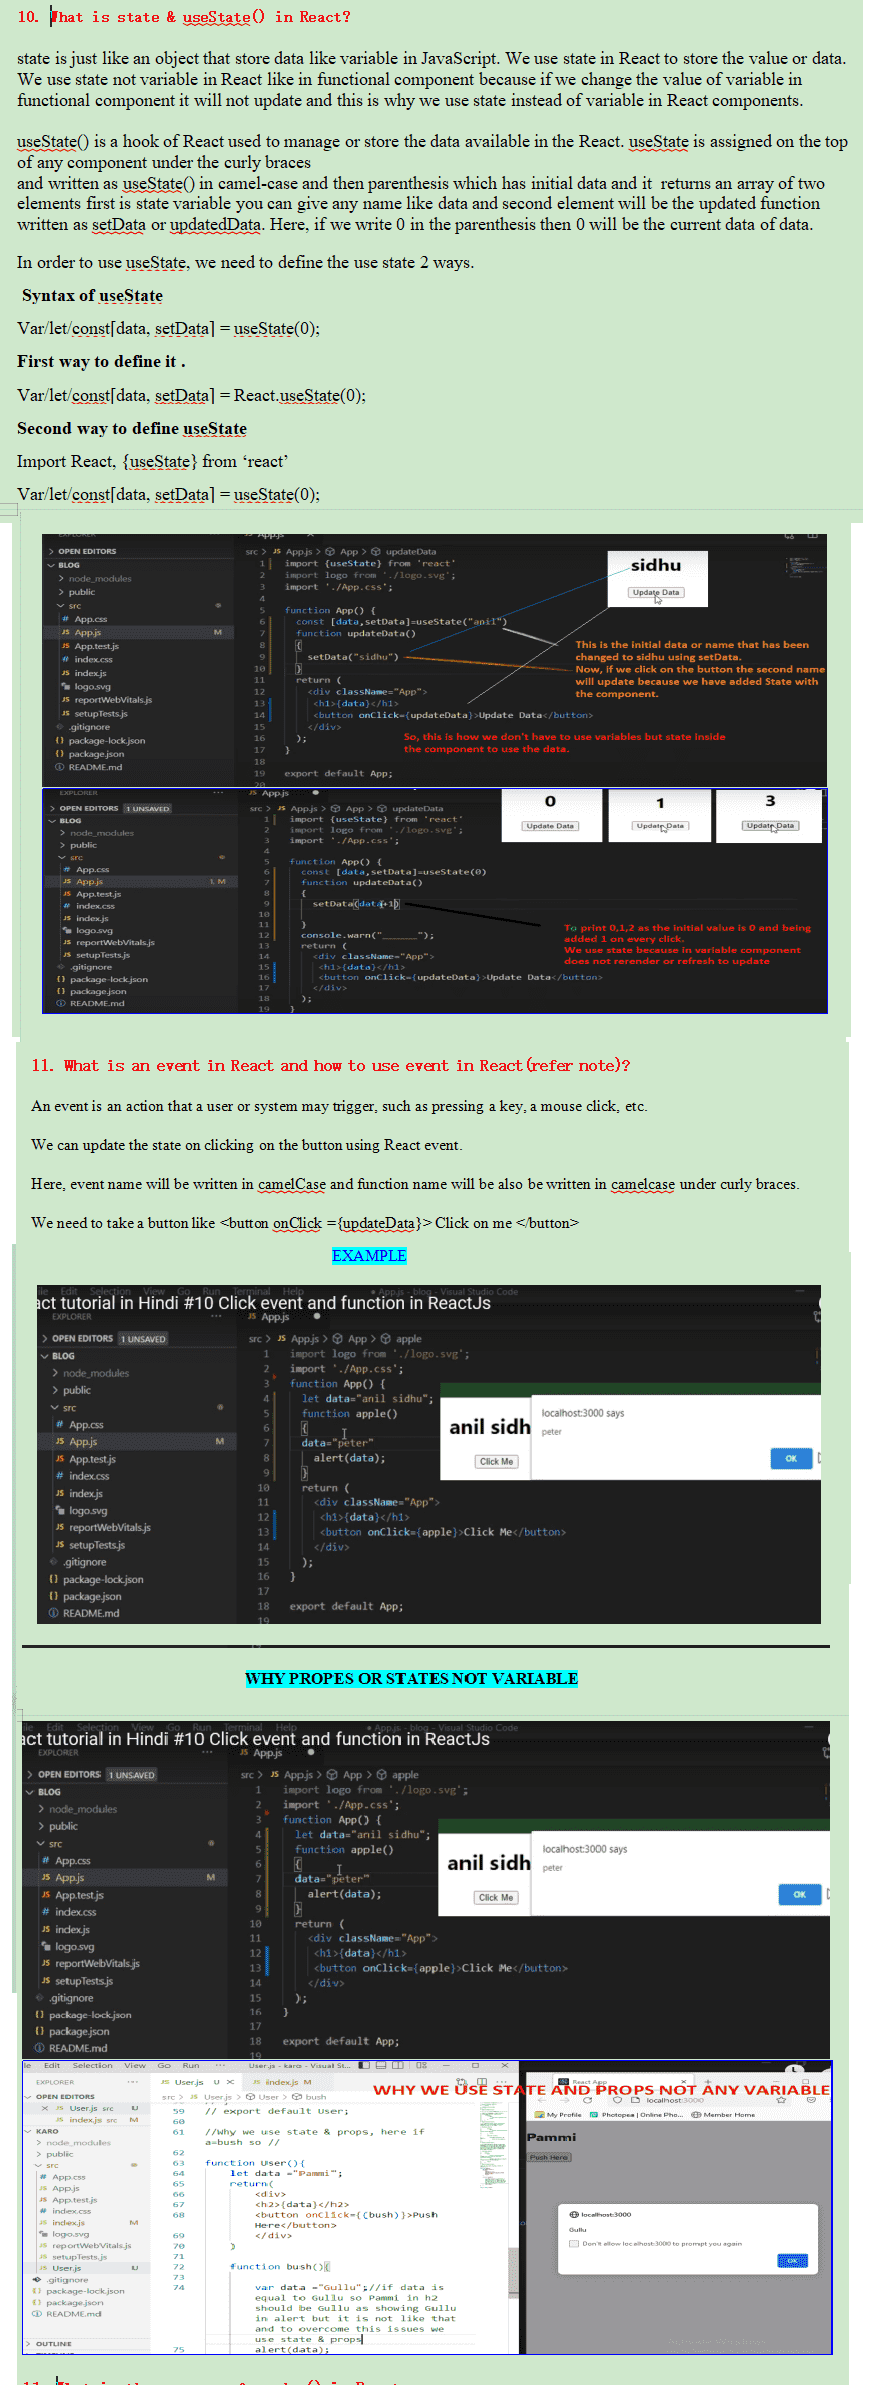876x2392 pixels.
Task: Select 'WHY PROPES OR STATES NOT VARIABLE' heading
Action: 411,1678
